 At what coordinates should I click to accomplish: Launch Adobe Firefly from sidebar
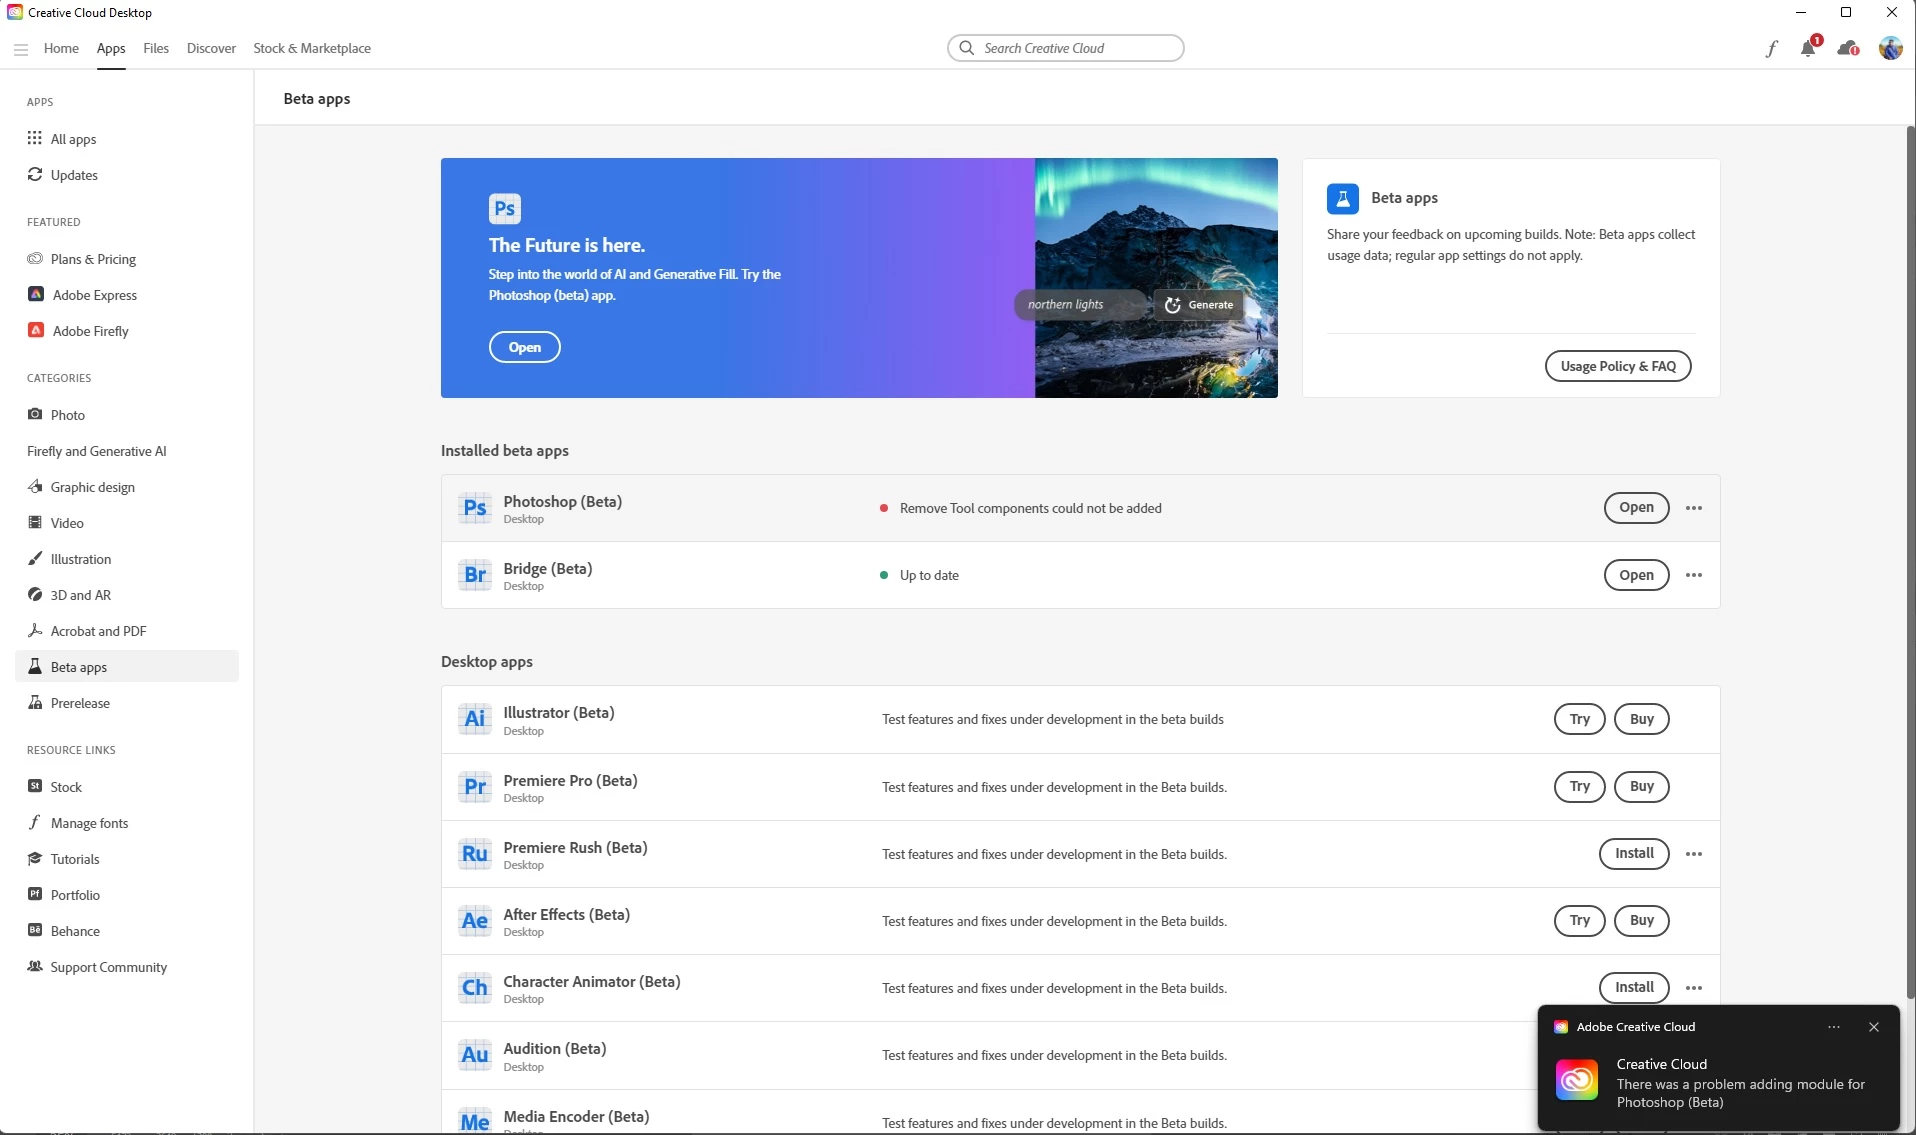127,331
